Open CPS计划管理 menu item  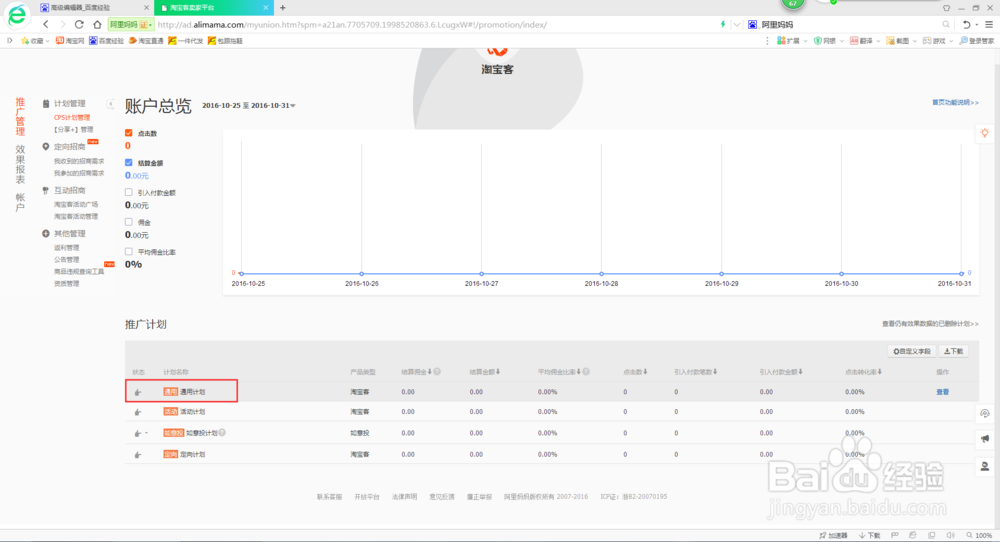72,117
